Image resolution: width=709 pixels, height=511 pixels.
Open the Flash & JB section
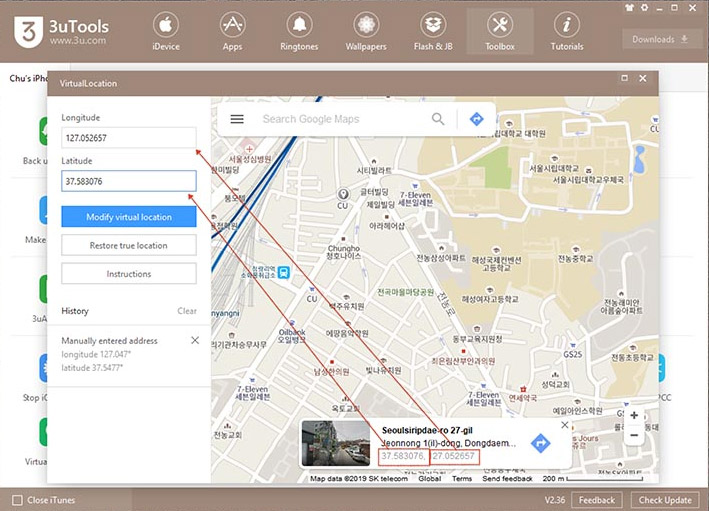click(433, 31)
